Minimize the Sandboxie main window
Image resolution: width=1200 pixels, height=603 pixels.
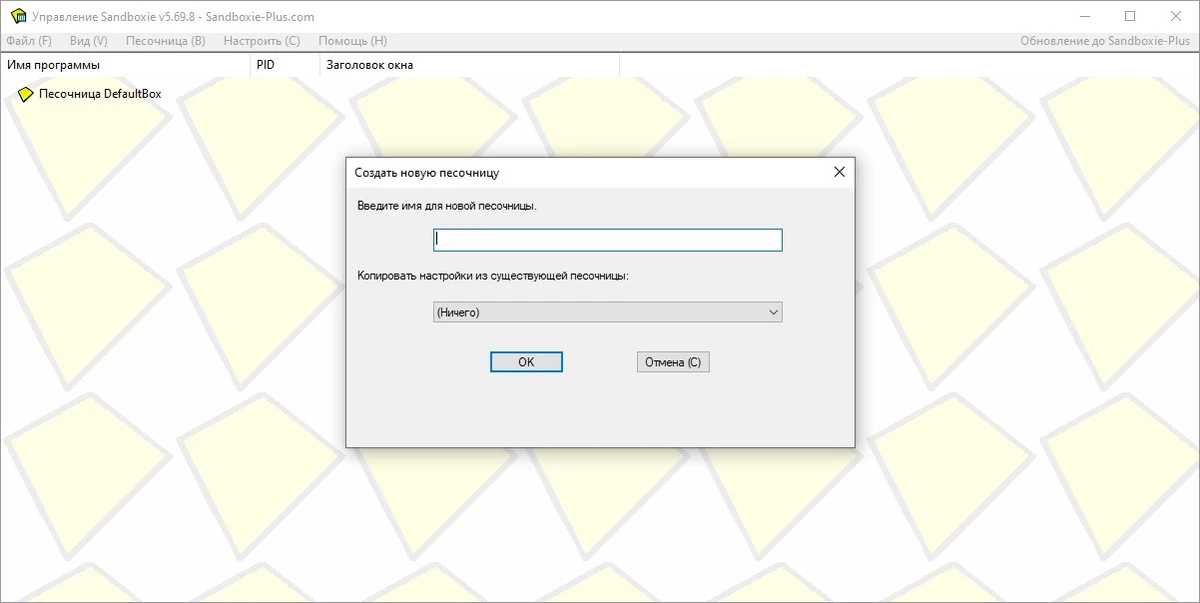pyautogui.click(x=1084, y=17)
